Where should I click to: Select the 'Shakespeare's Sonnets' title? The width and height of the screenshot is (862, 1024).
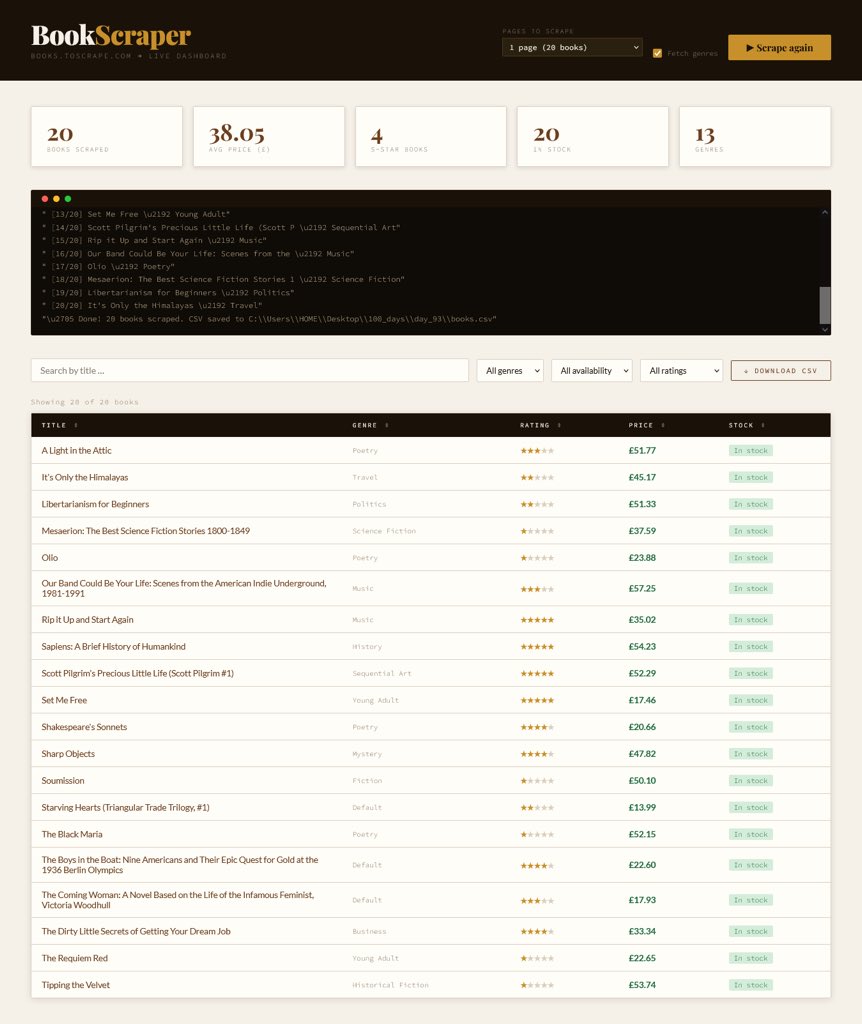point(84,727)
